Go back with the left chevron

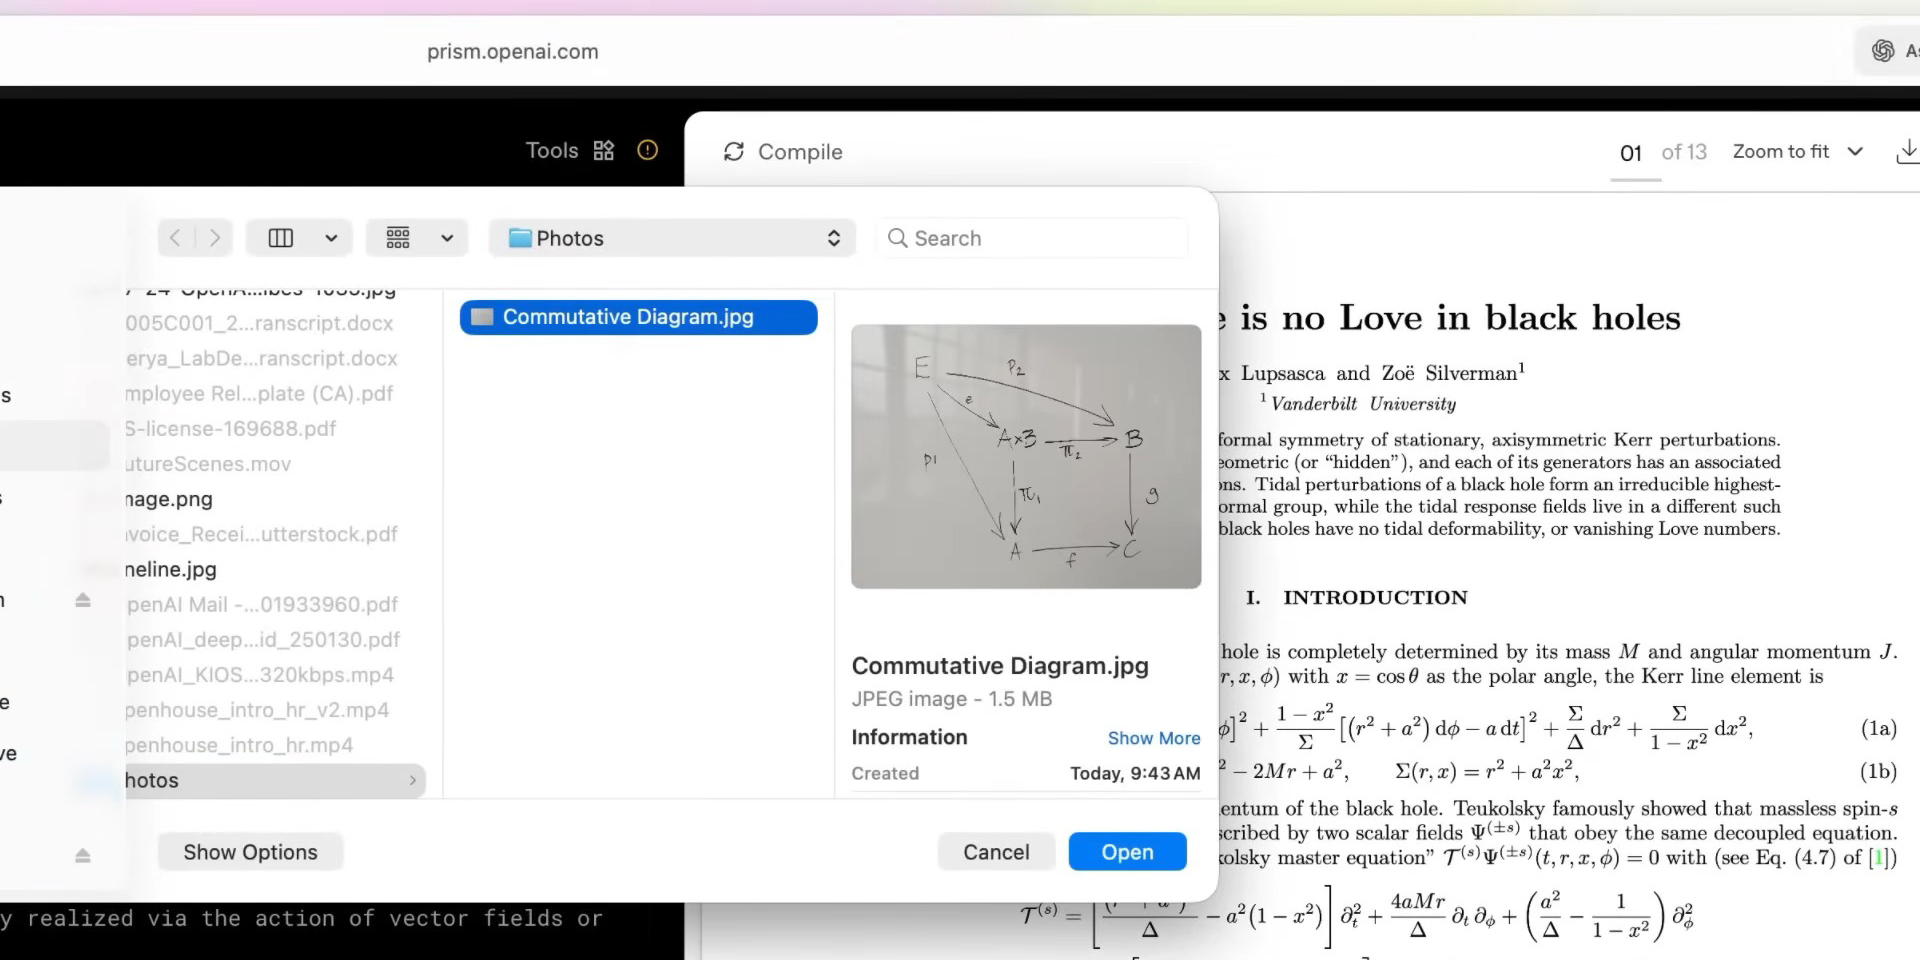(x=176, y=238)
